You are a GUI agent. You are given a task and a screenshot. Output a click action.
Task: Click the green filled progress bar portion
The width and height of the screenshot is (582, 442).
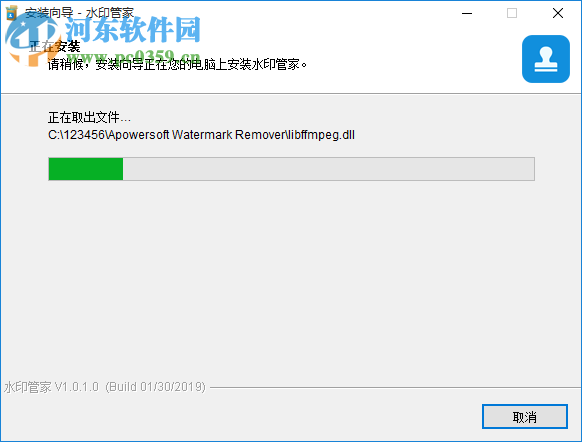[x=86, y=169]
